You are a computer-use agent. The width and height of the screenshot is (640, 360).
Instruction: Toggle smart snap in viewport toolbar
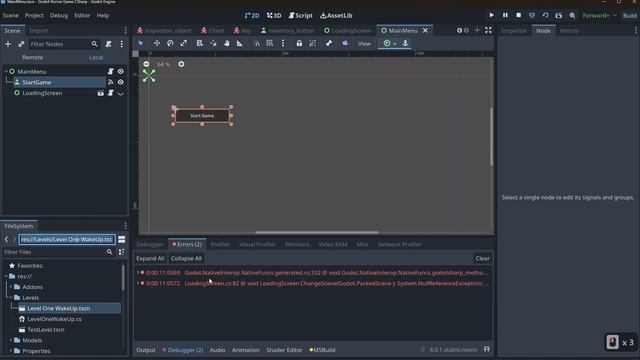(256, 43)
